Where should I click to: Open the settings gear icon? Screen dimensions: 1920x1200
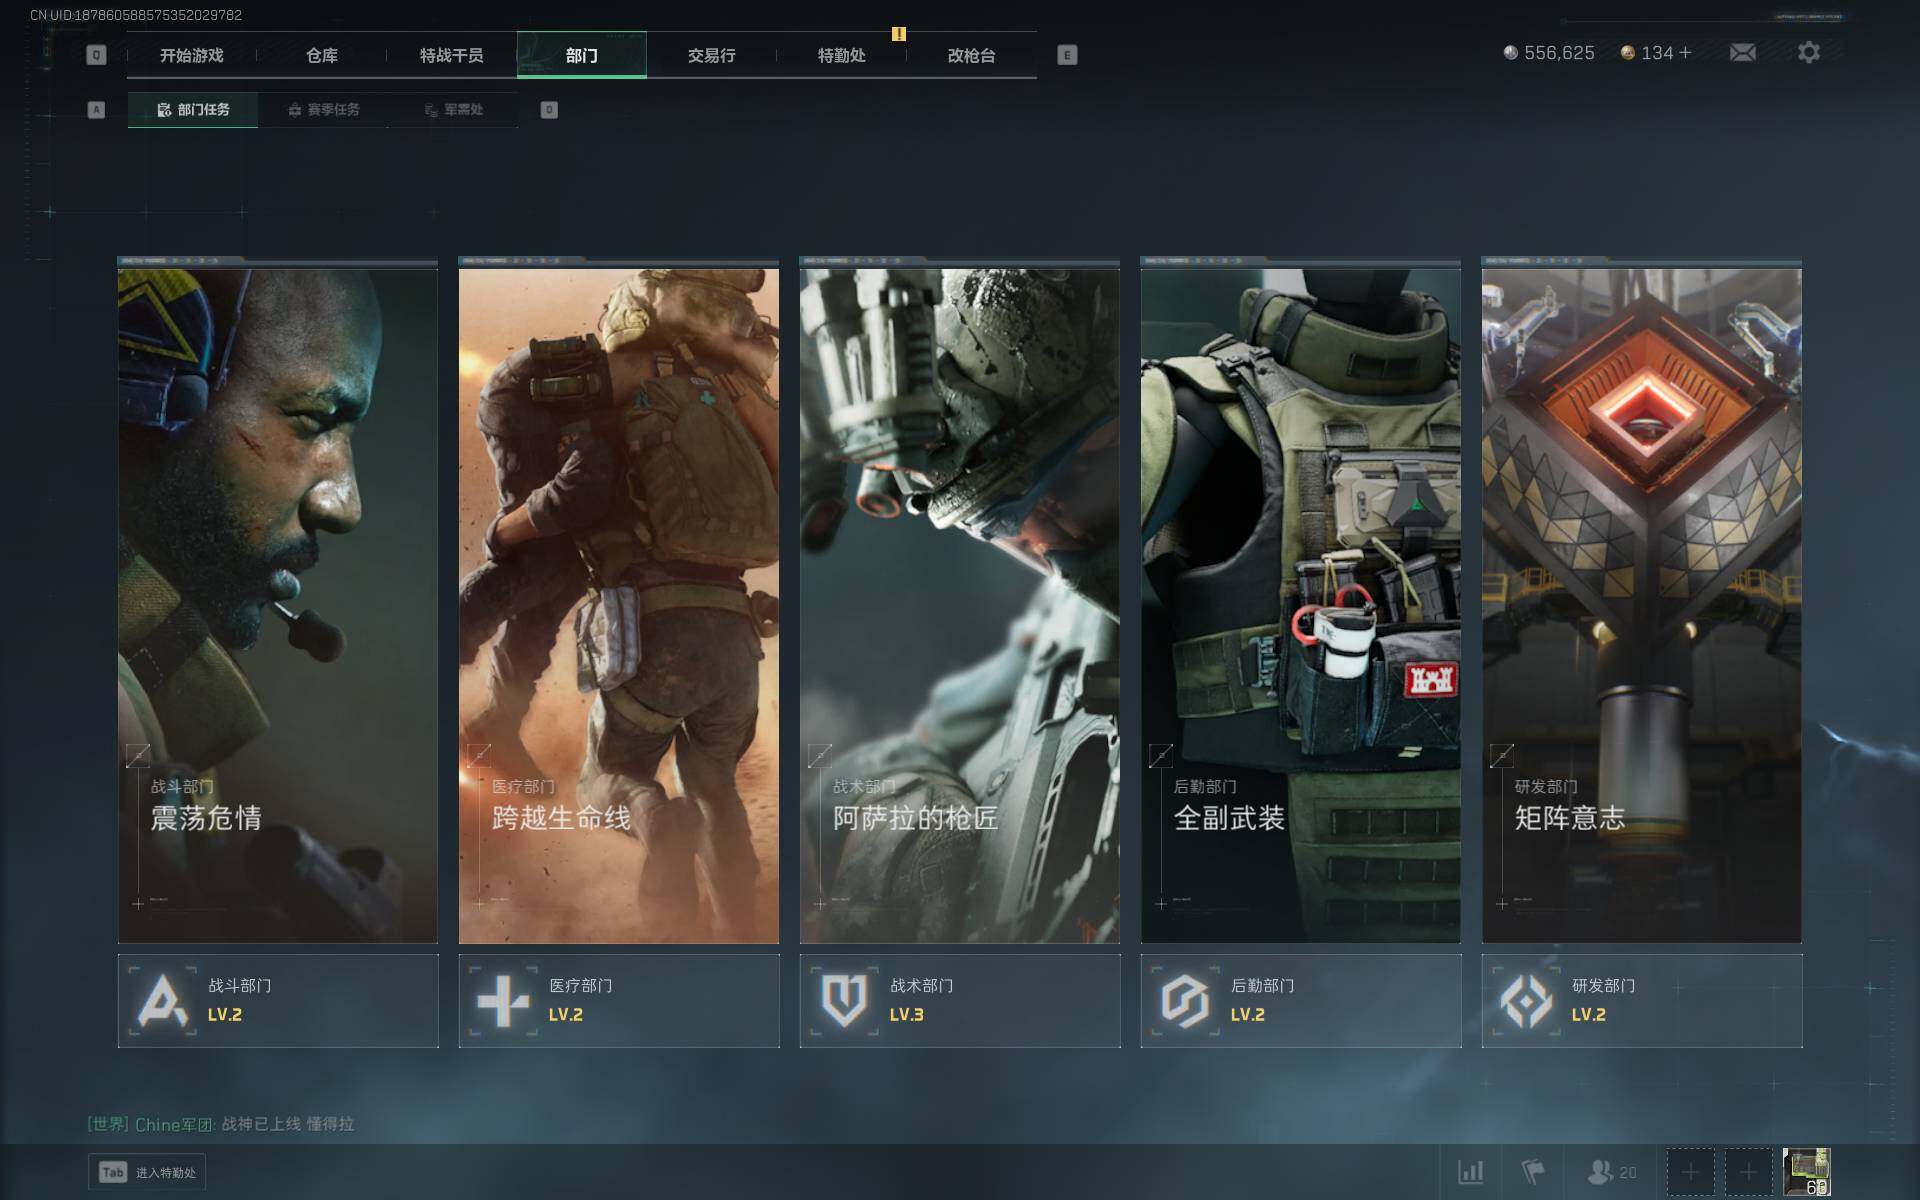tap(1808, 52)
